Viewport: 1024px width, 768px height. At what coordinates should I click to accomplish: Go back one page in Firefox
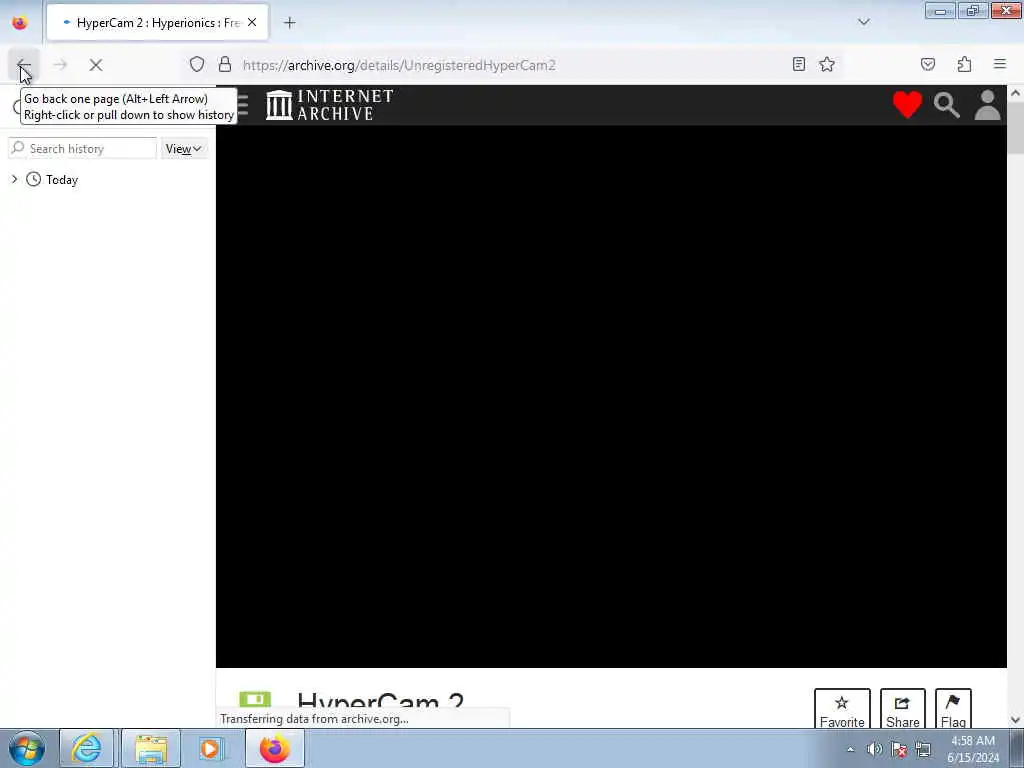click(24, 65)
